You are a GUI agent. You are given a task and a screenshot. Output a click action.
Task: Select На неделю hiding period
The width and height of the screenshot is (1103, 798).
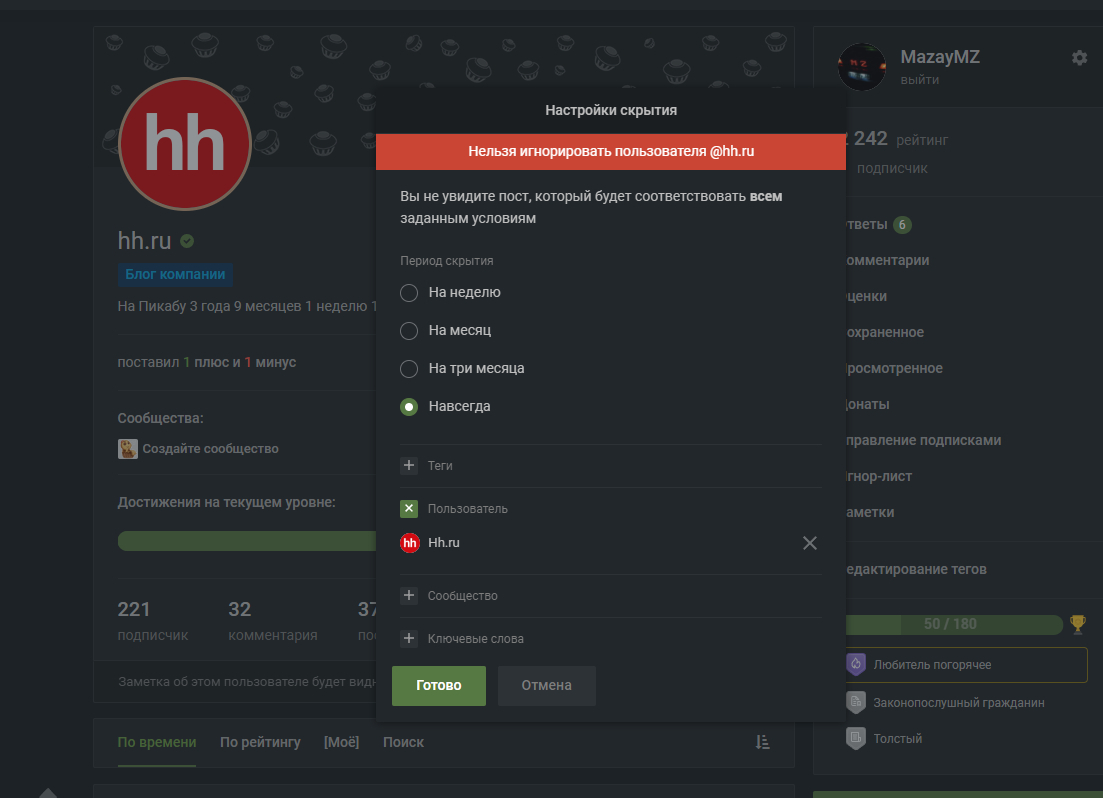click(409, 292)
